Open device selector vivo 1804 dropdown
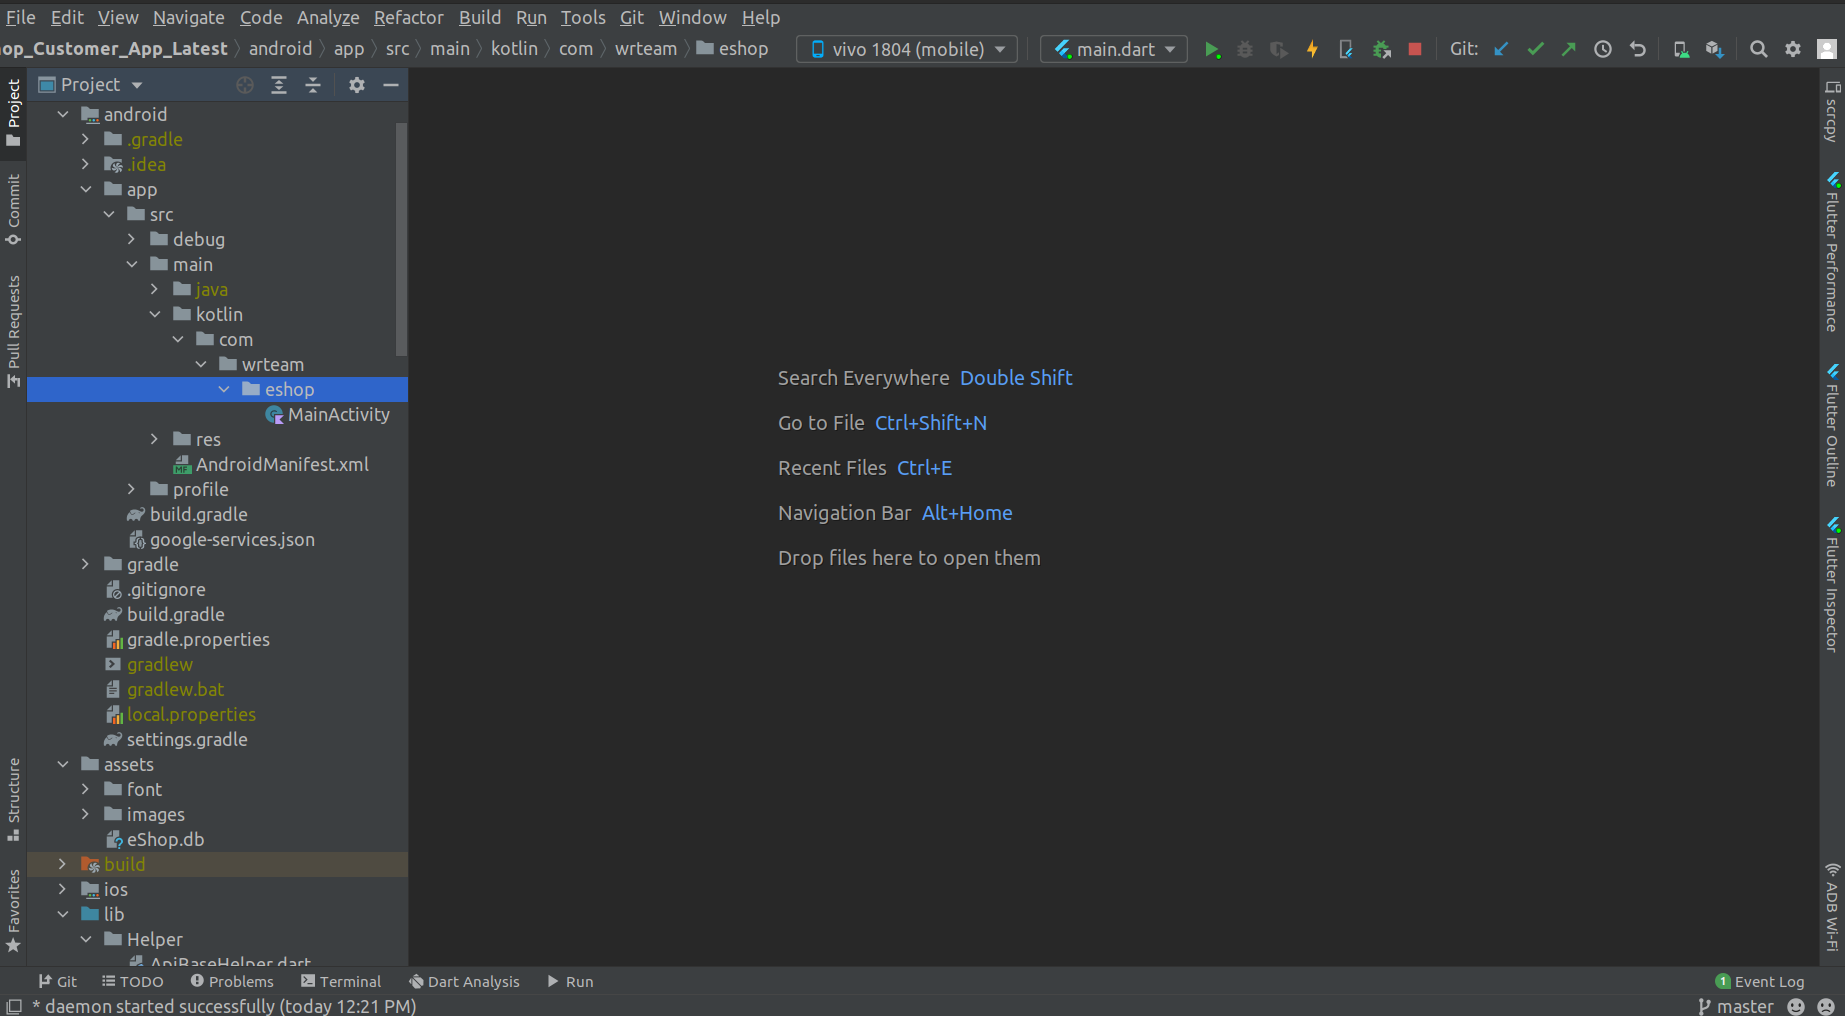Screen dimensions: 1845x1016 point(907,49)
